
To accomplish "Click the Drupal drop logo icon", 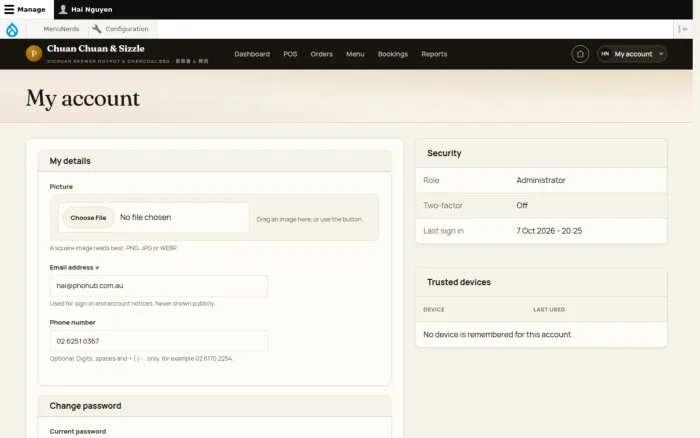I will click(12, 29).
